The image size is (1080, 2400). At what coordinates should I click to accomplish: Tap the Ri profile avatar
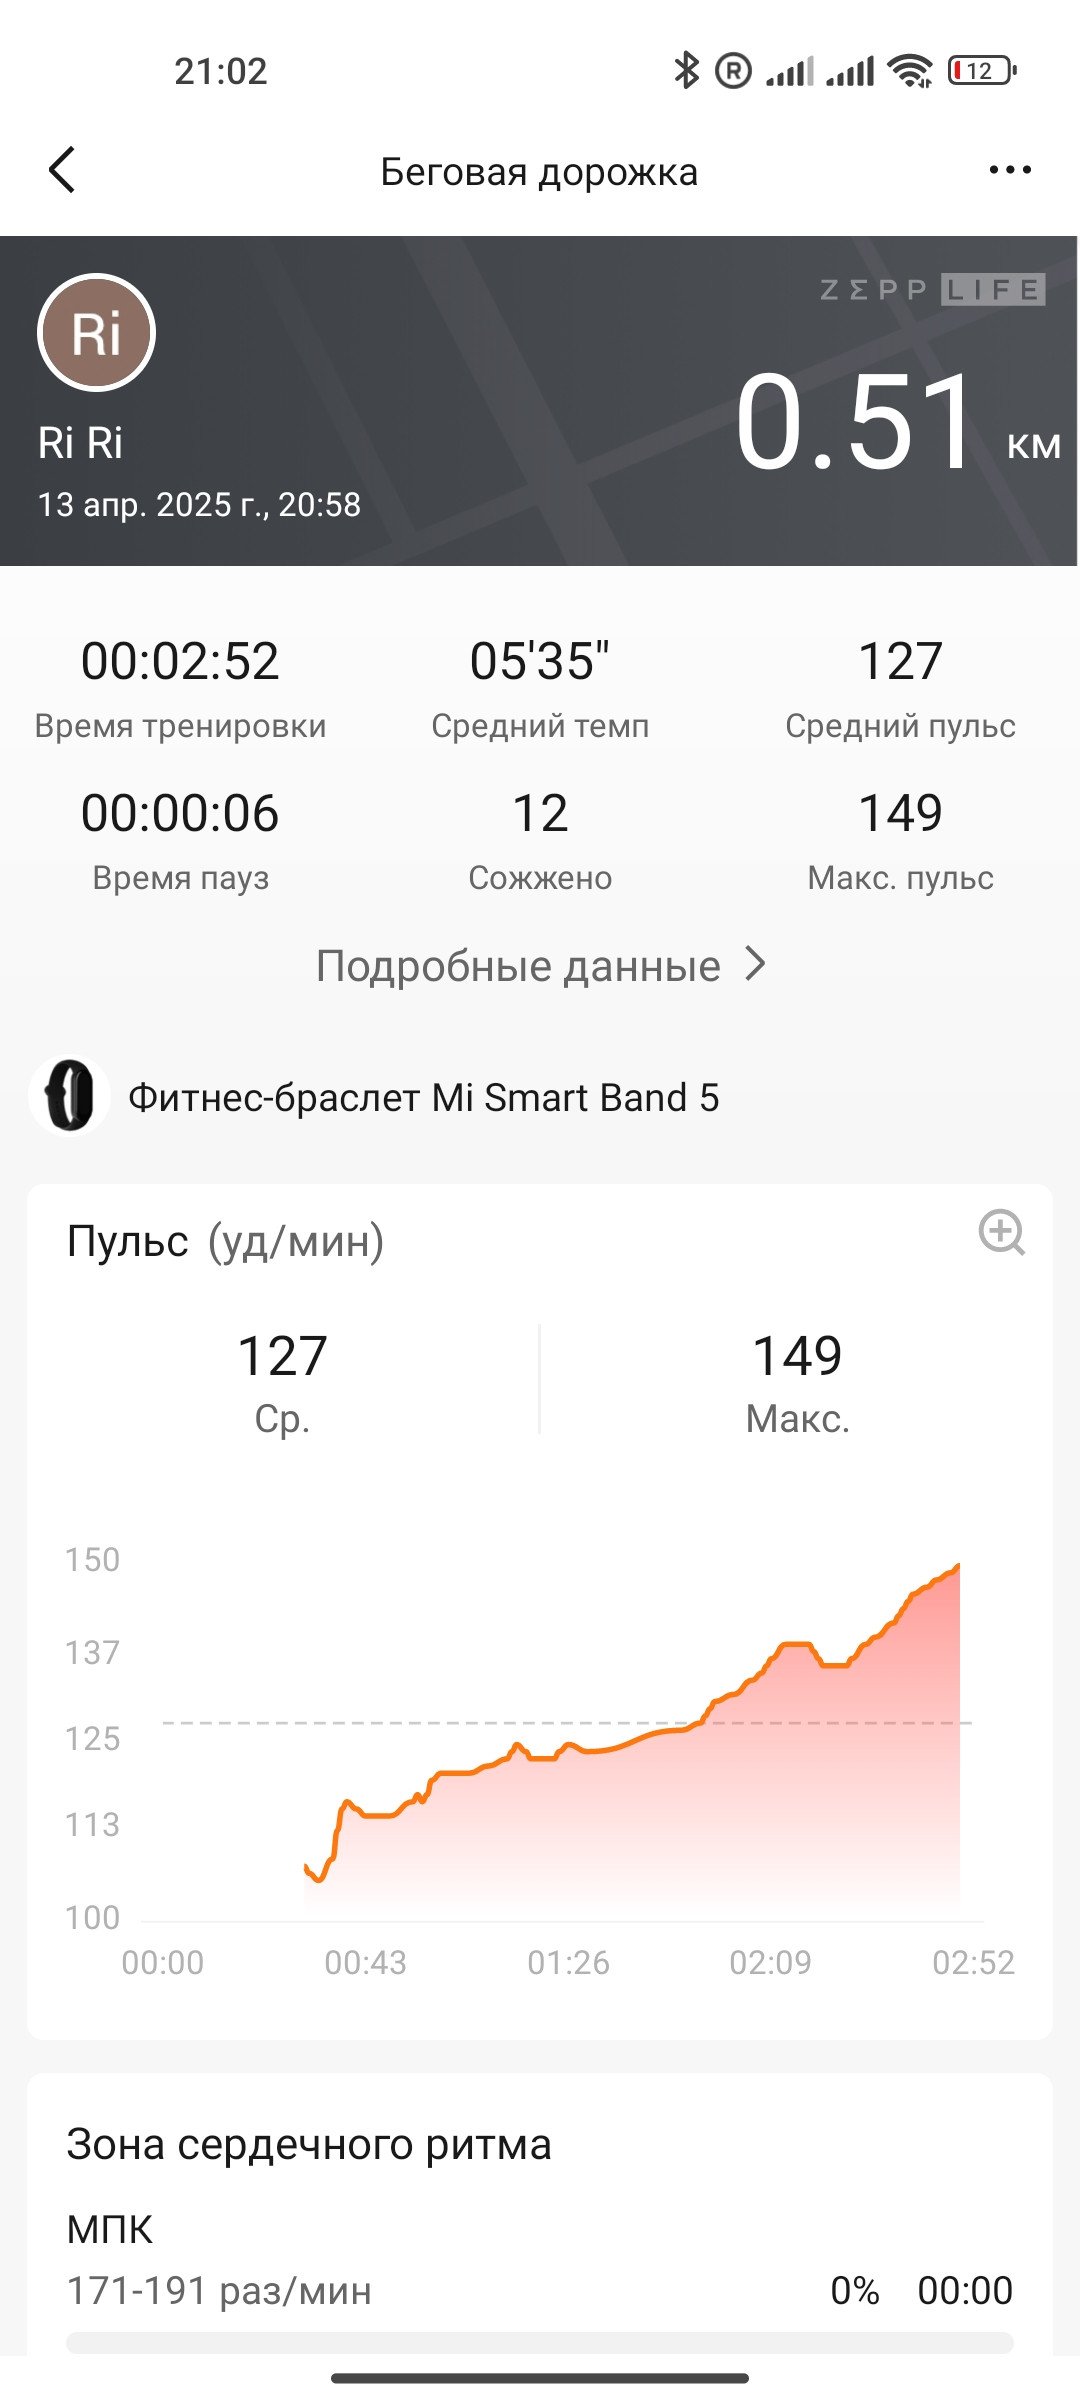click(x=96, y=333)
